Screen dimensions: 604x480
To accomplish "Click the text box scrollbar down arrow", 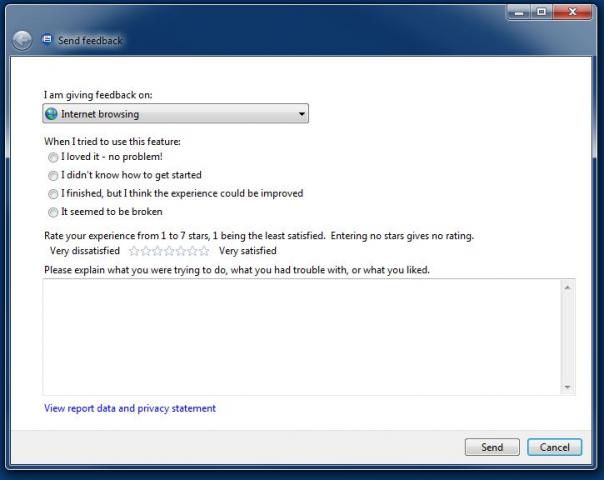I will tap(567, 387).
